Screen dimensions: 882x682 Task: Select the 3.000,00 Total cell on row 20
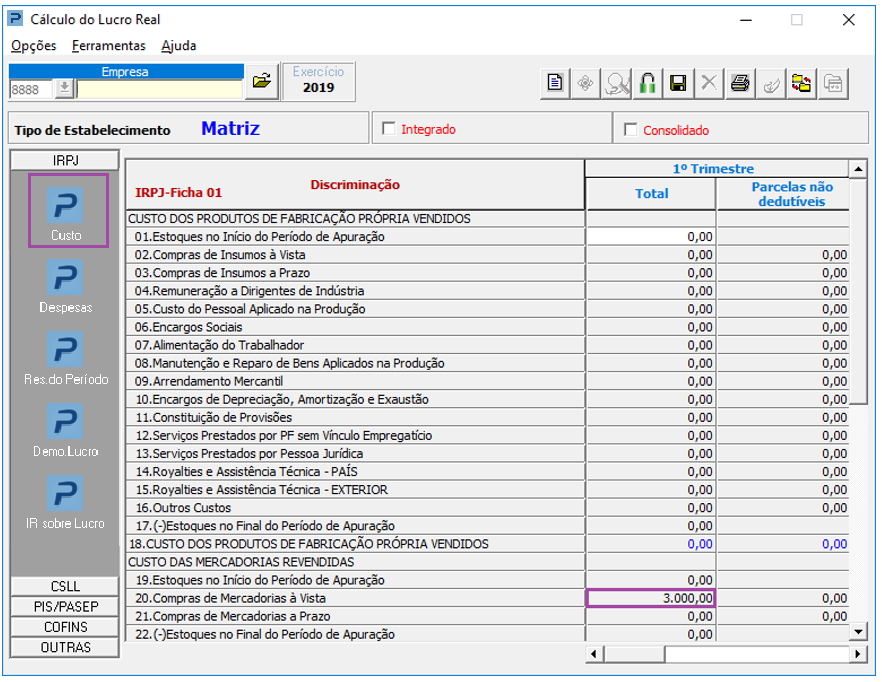pyautogui.click(x=650, y=598)
